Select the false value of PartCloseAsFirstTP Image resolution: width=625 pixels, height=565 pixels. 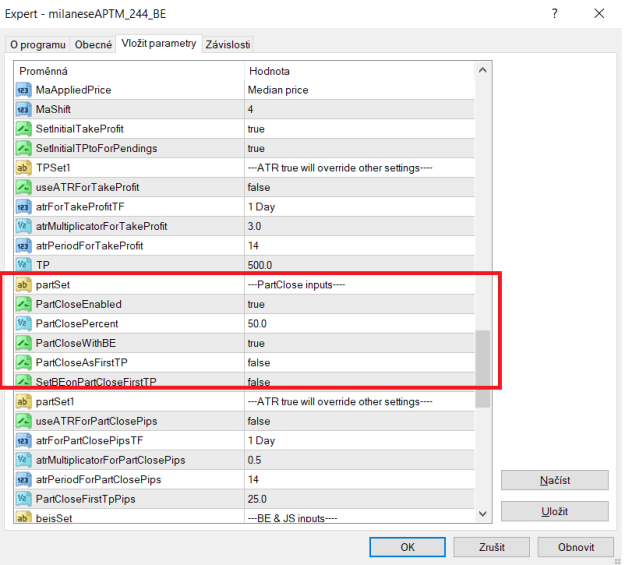pyautogui.click(x=259, y=363)
